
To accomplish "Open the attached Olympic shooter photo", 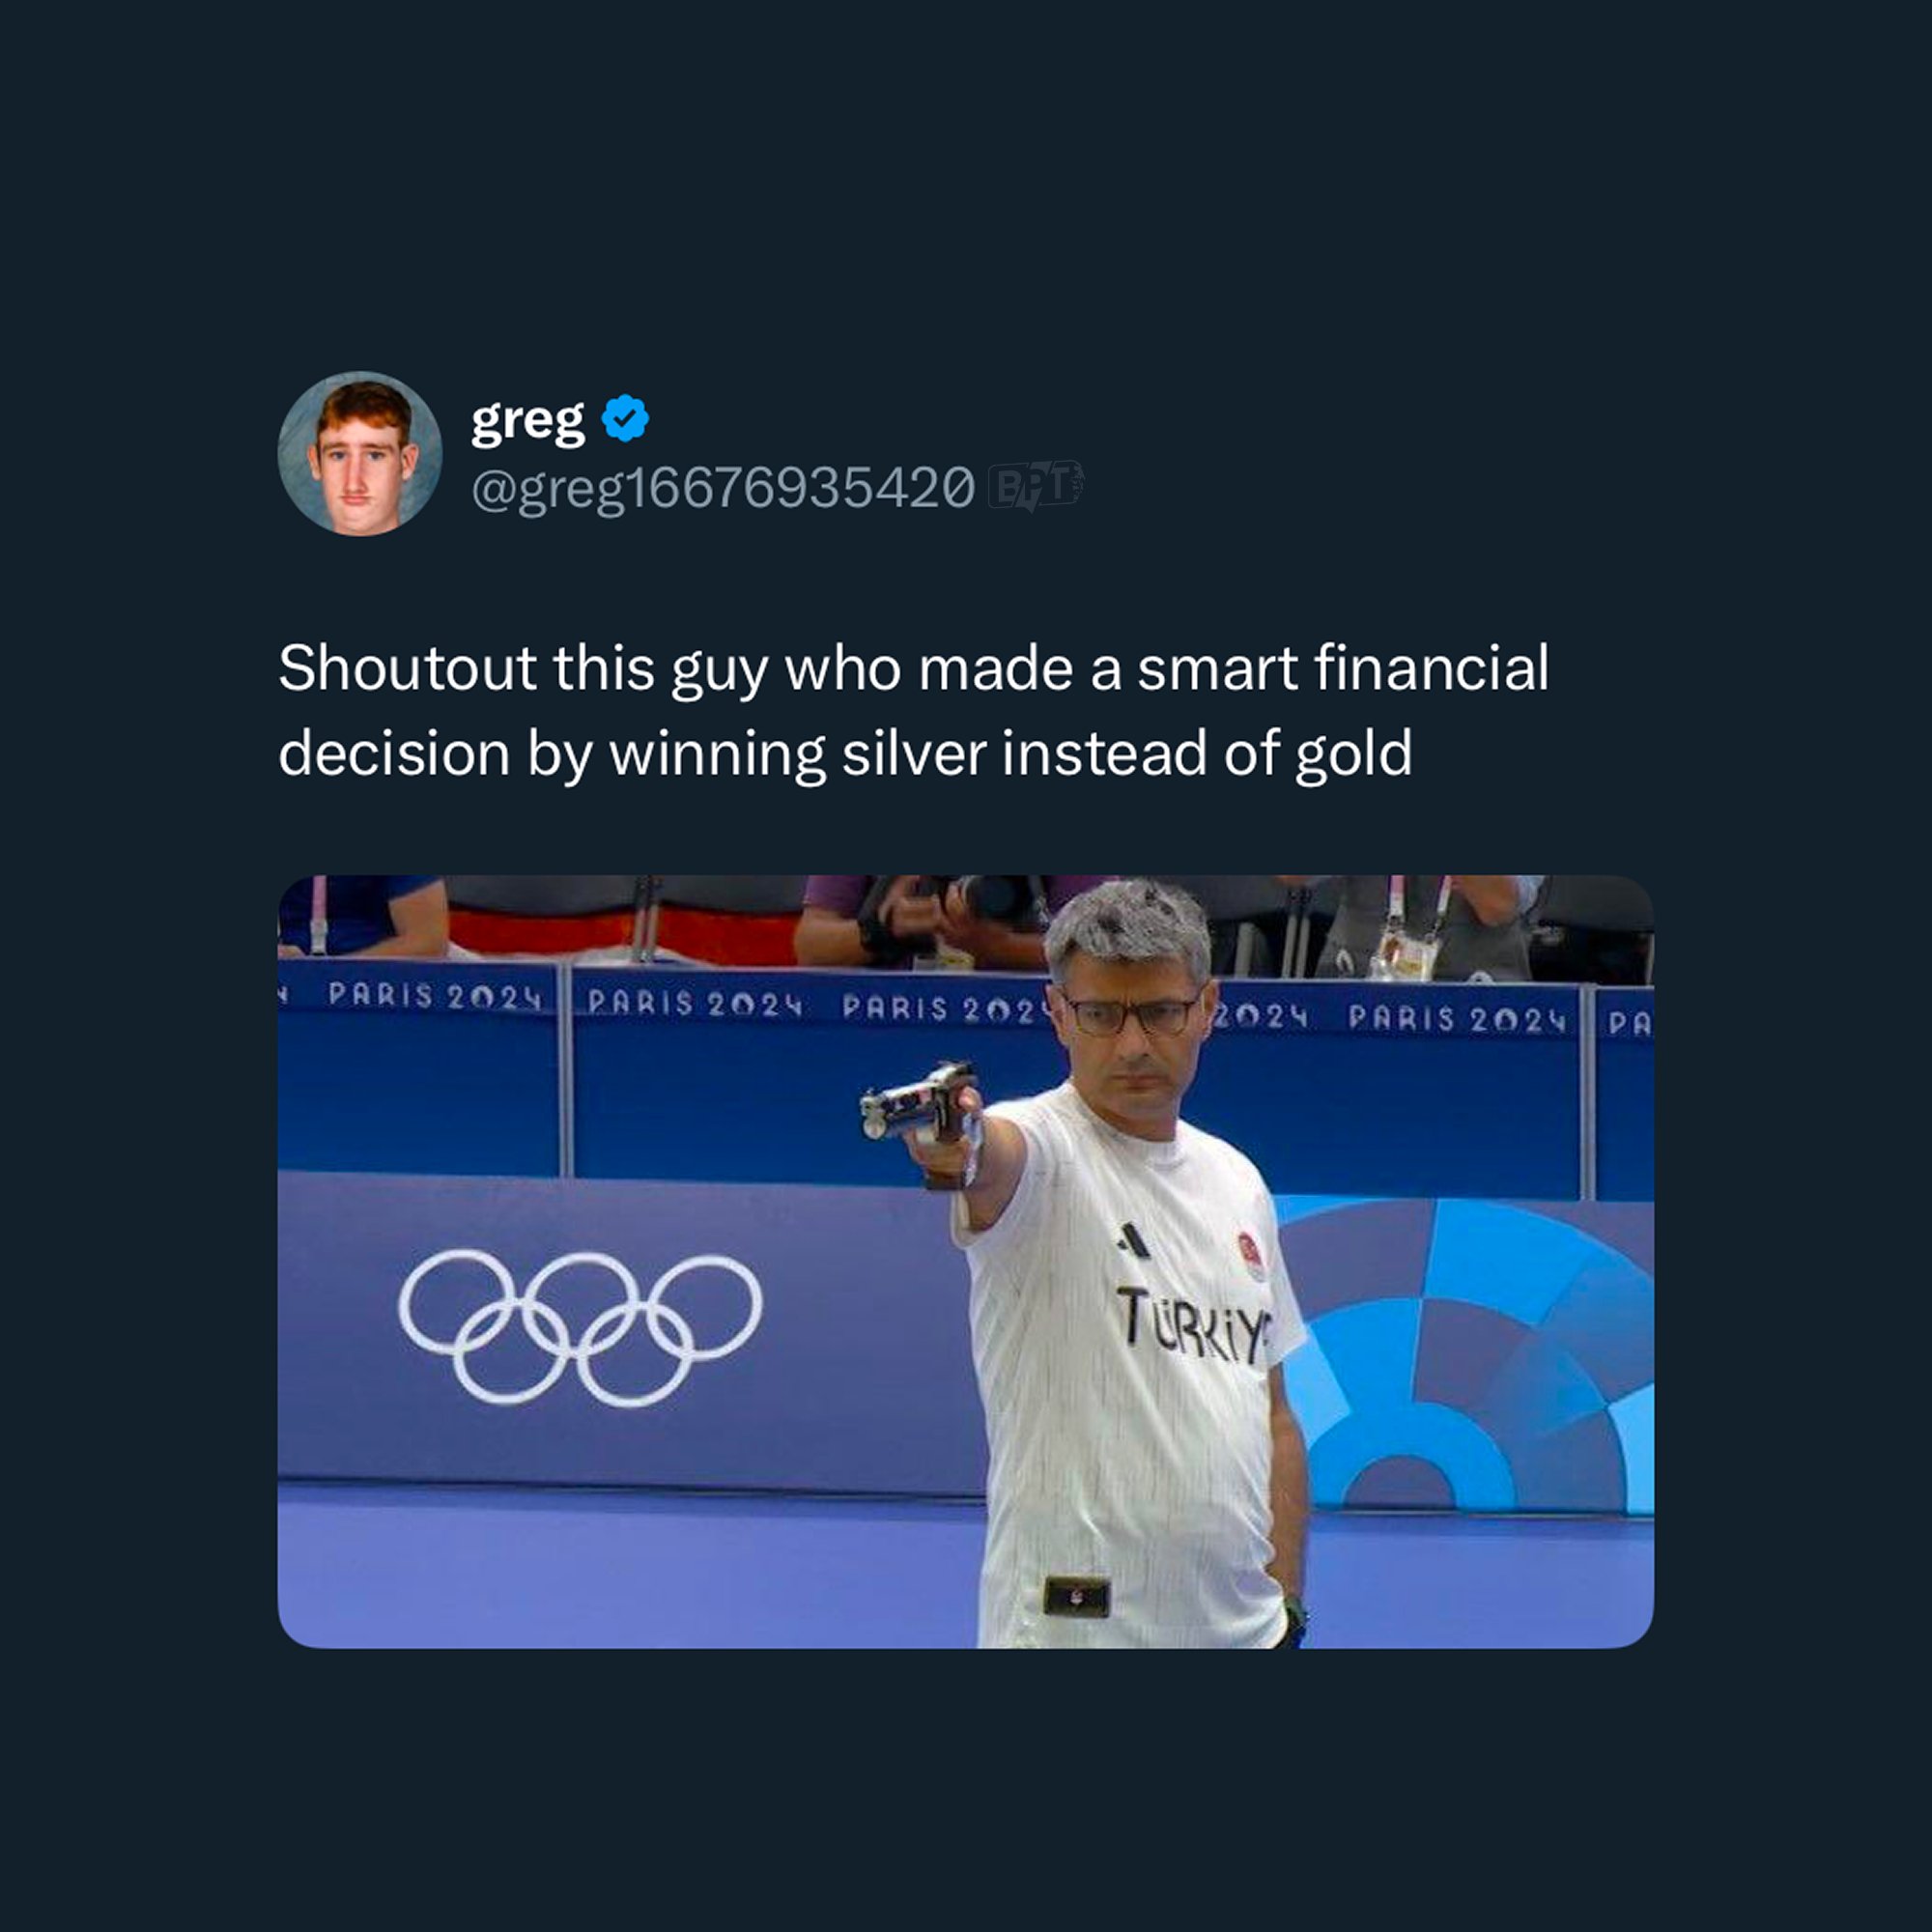I will (965, 1261).
